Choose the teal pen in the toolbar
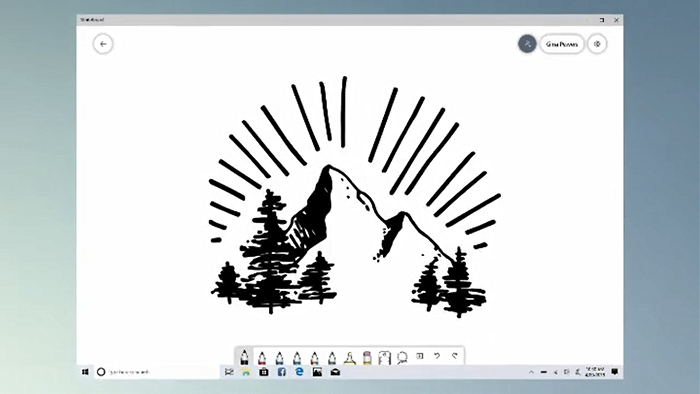Screen dimensions: 700x394 point(297,357)
